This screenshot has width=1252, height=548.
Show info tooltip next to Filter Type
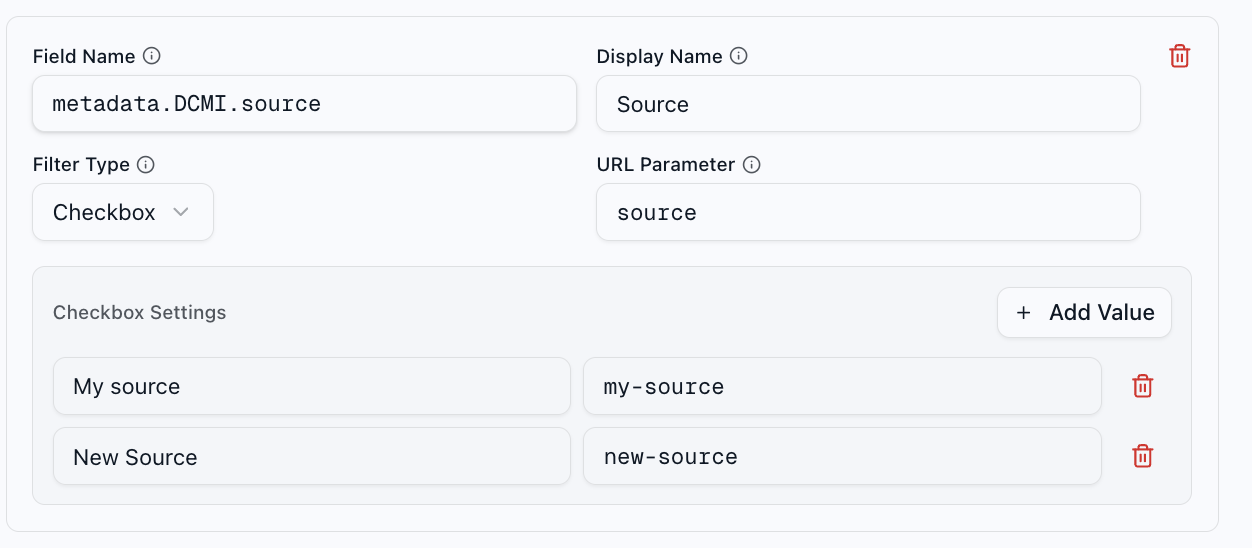pos(146,164)
